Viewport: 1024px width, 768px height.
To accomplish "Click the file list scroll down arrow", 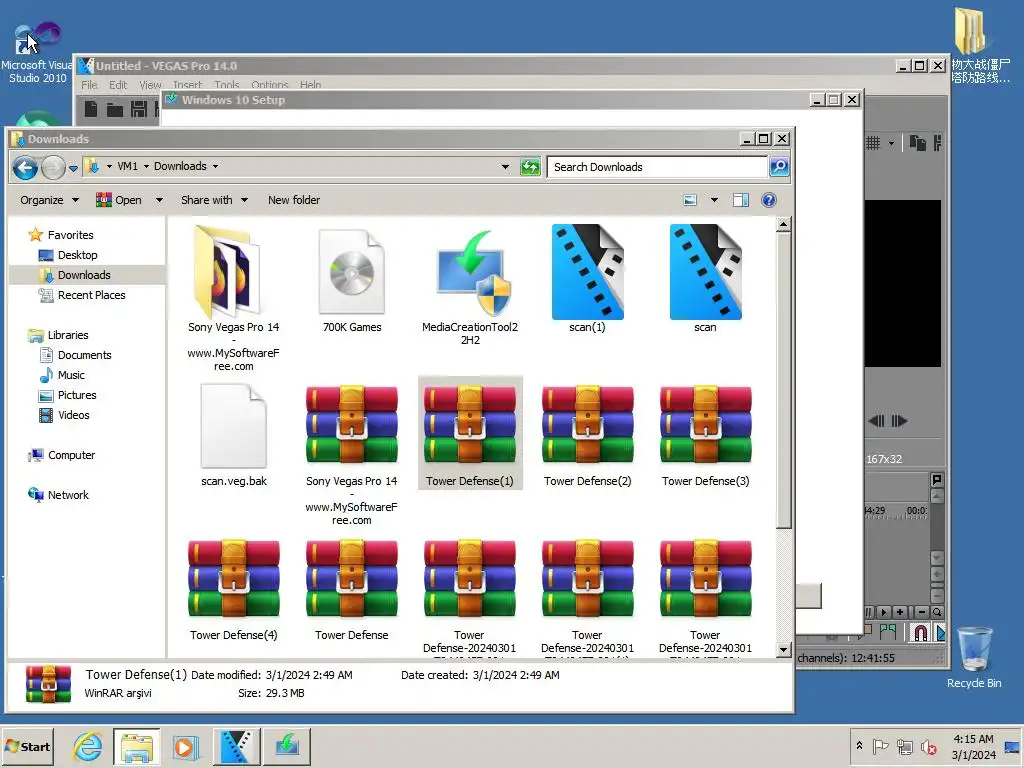I will click(784, 649).
